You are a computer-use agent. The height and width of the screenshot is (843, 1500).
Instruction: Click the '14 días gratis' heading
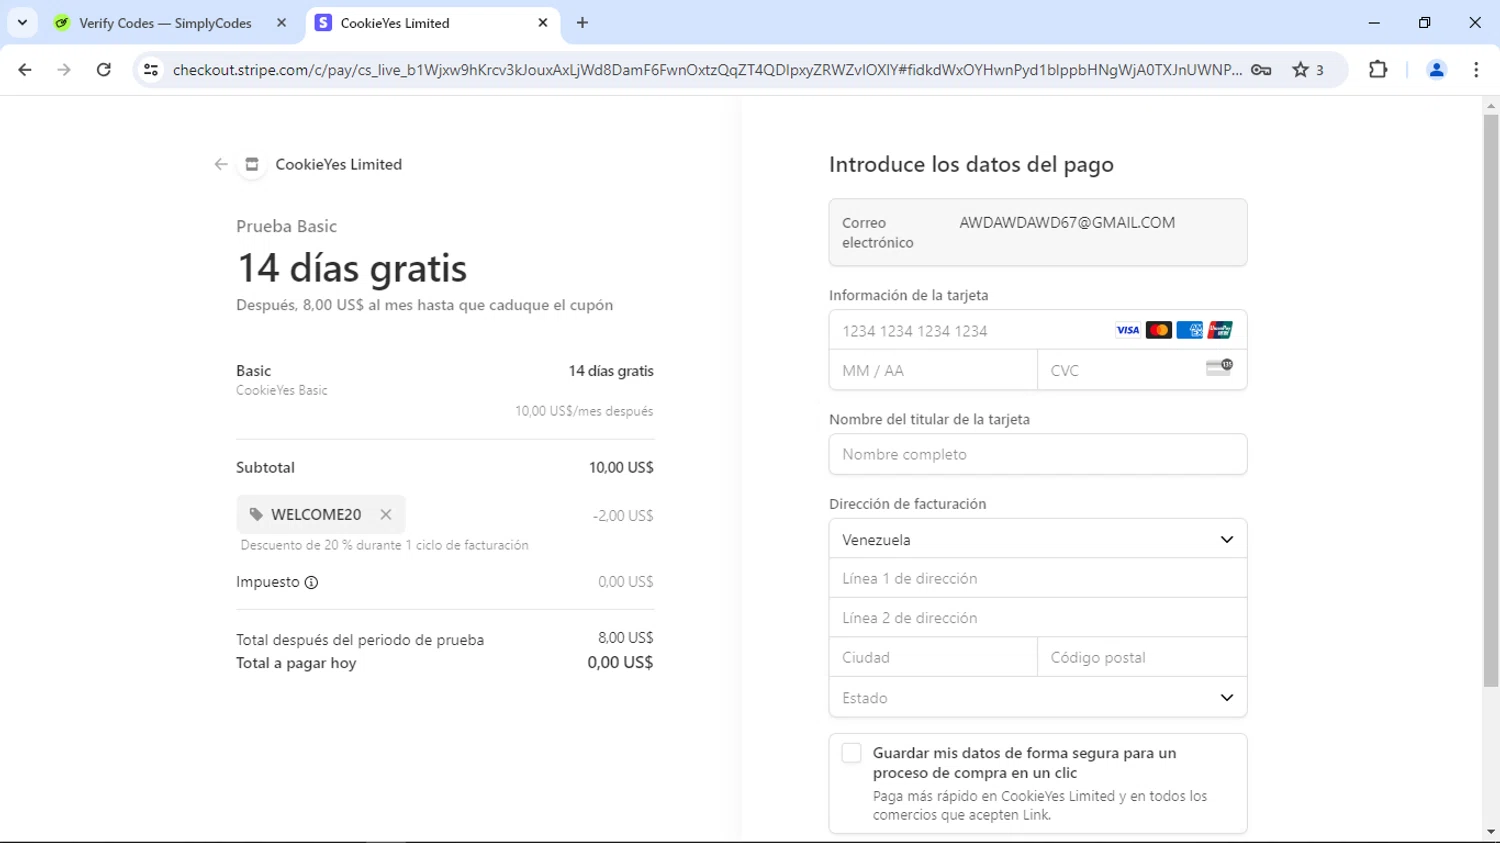click(x=352, y=268)
